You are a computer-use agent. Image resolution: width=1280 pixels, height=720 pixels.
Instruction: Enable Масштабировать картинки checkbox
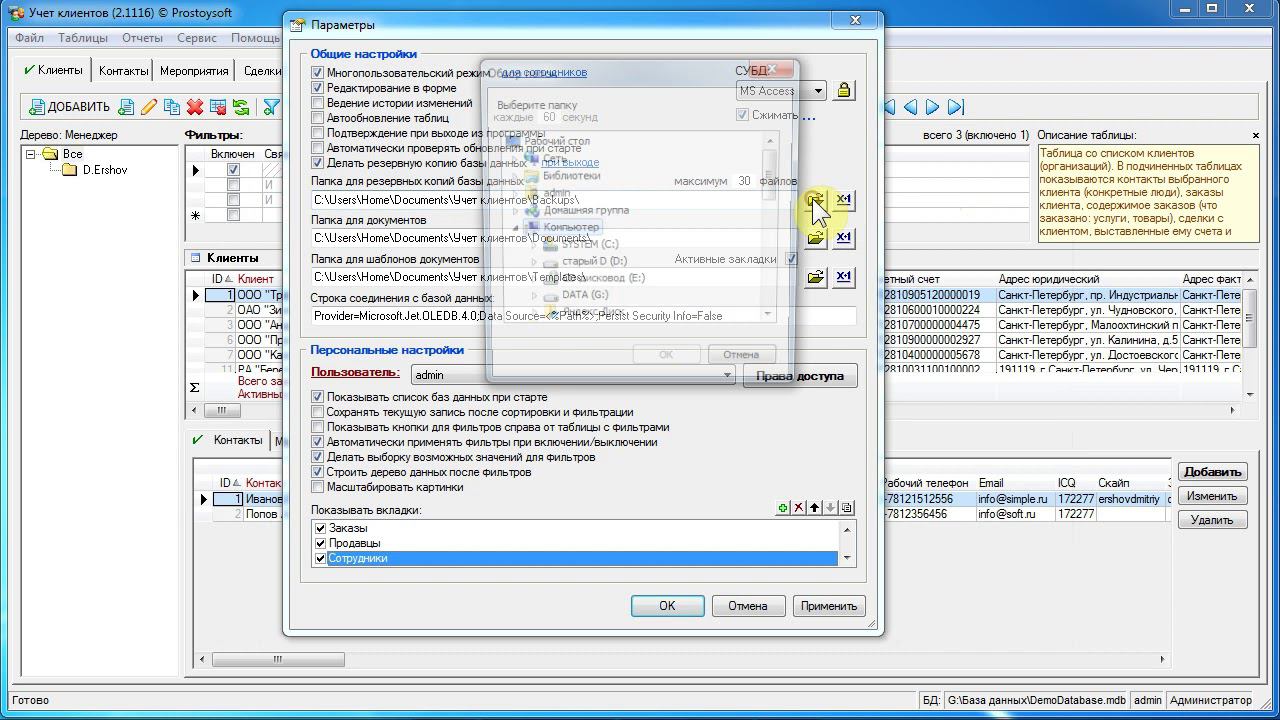pos(318,487)
